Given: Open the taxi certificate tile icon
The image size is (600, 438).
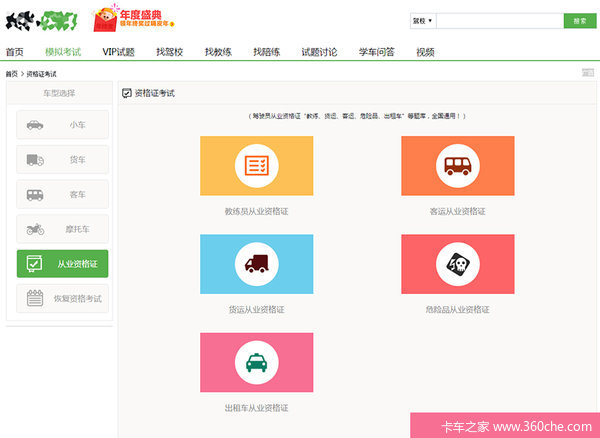Looking at the screenshot, I should tap(256, 362).
